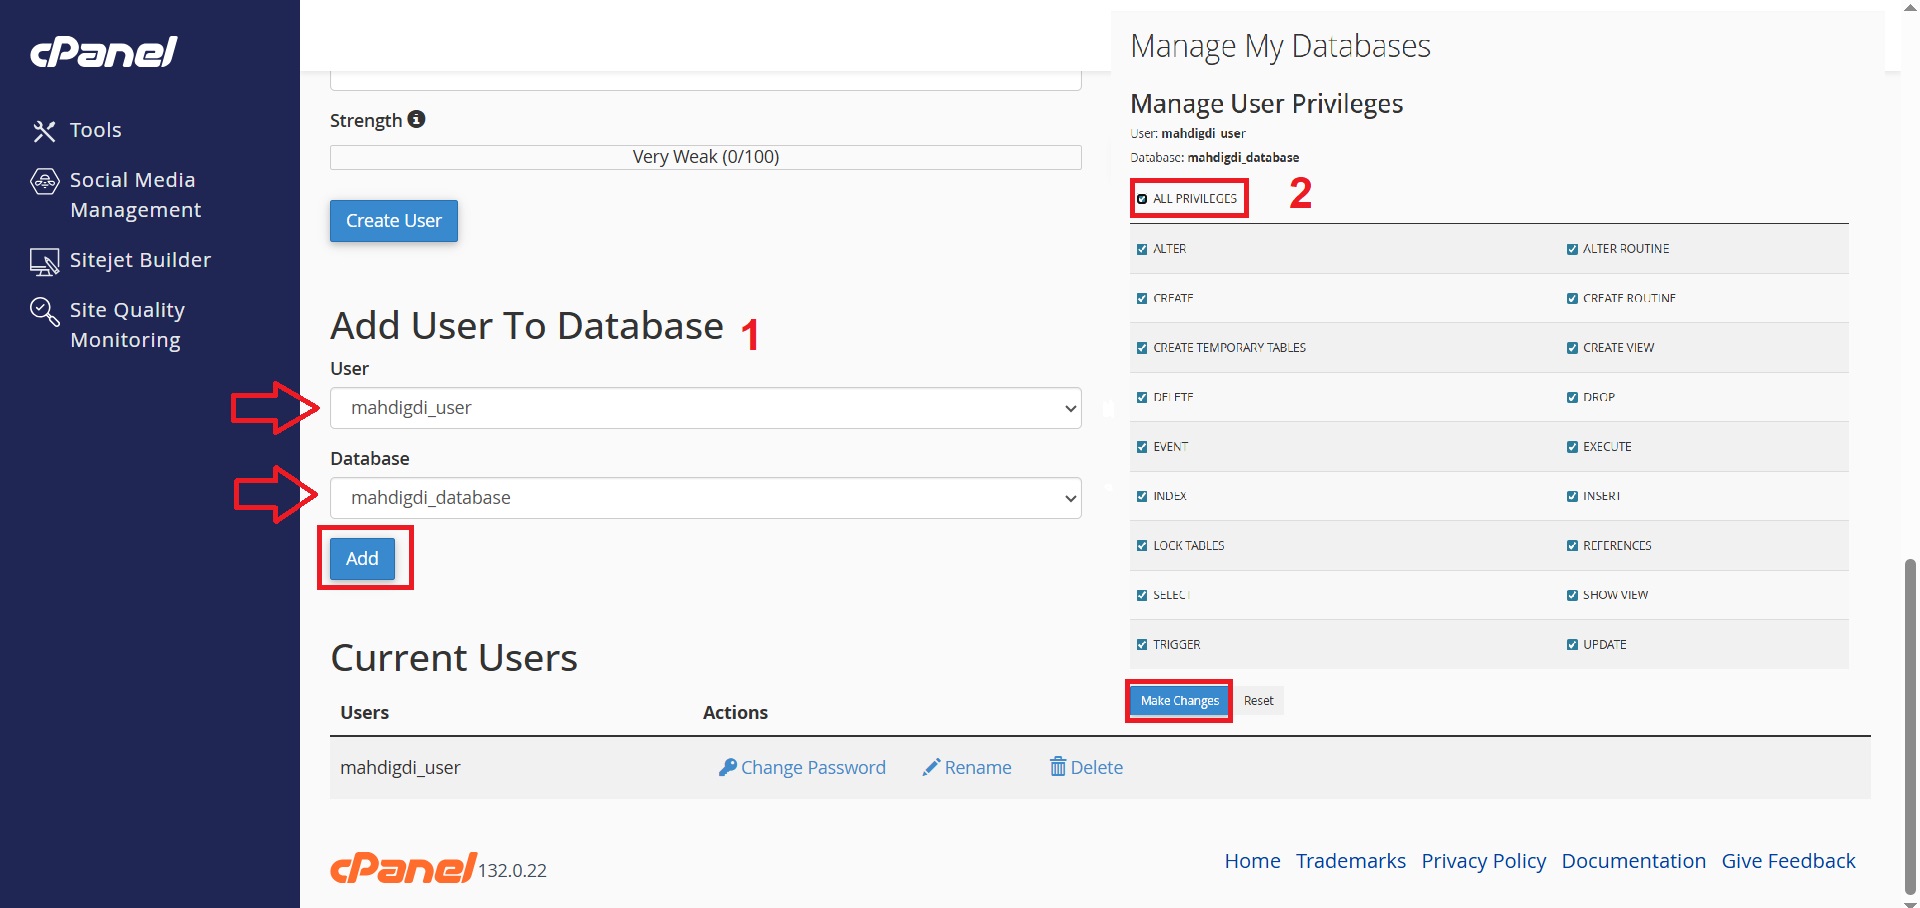Screen dimensions: 1920x908
Task: Toggle the CREATE VIEW checkbox
Action: (x=1572, y=348)
